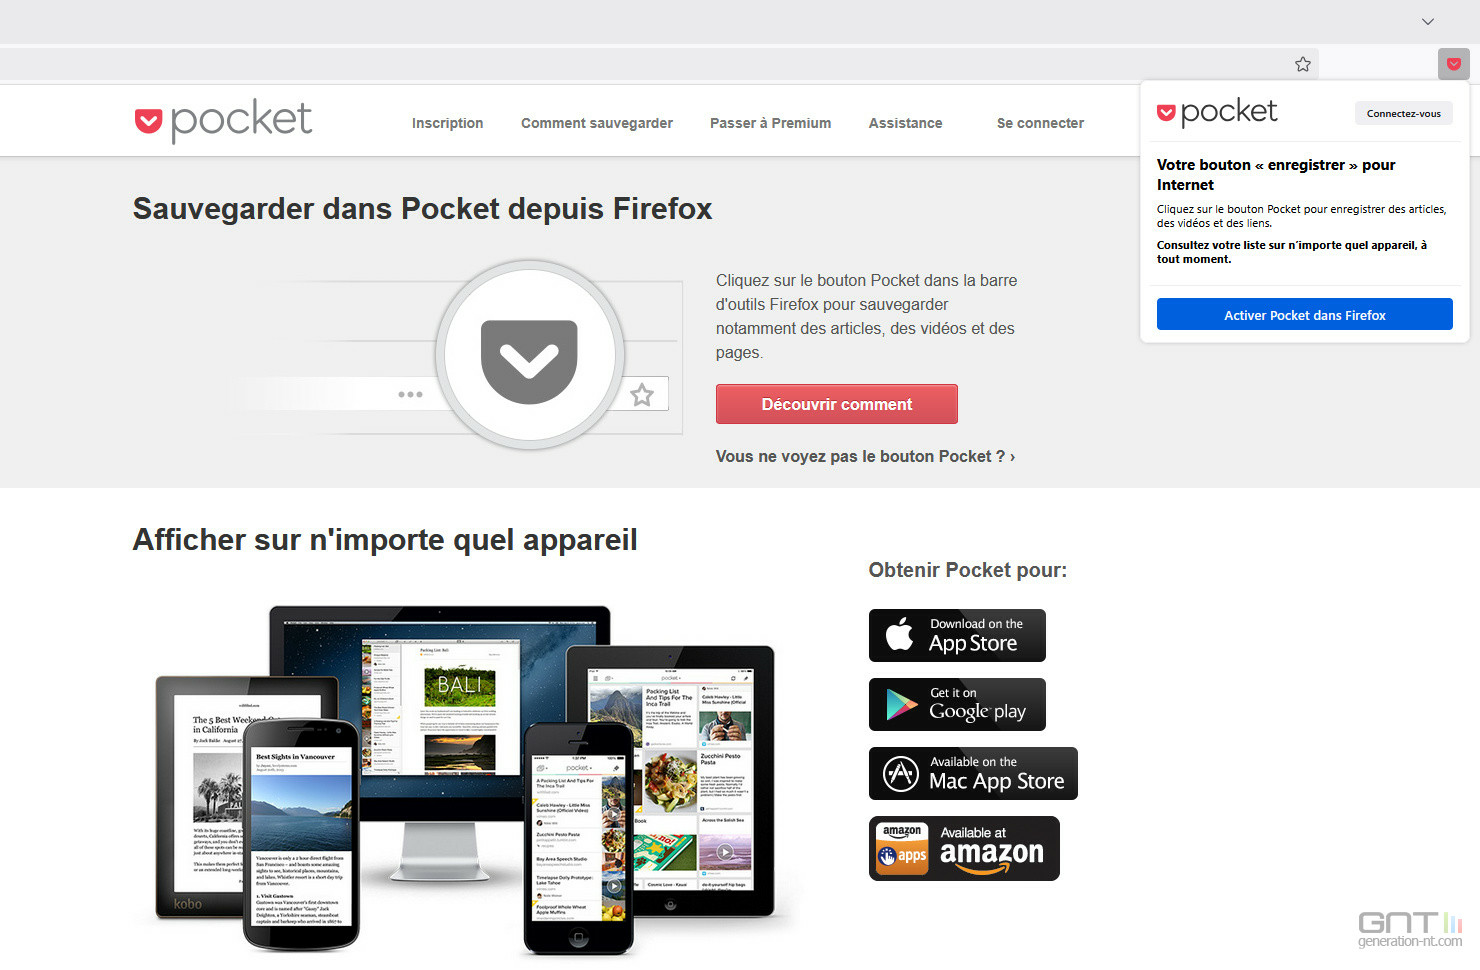Screen dimensions: 1480x970
Task: Open the tab list chevron at top
Action: (x=1428, y=21)
